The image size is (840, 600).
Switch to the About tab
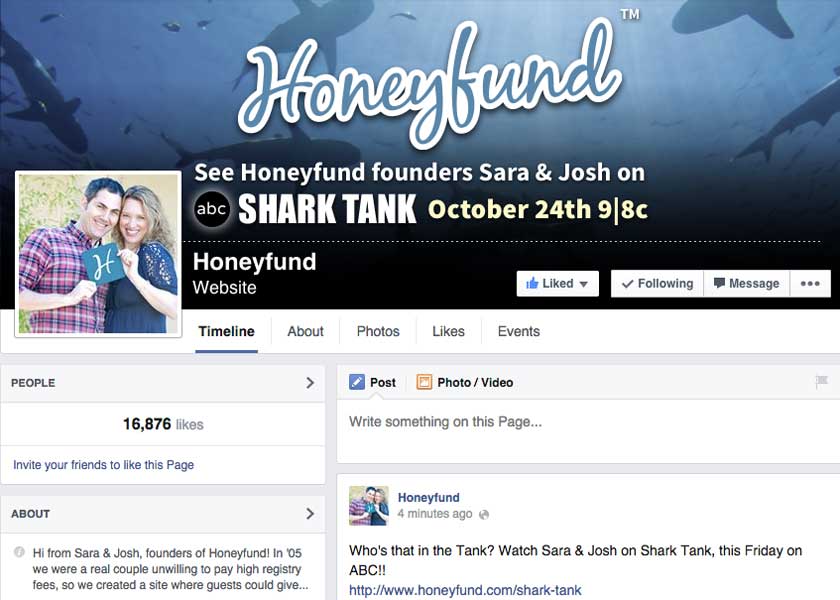305,331
